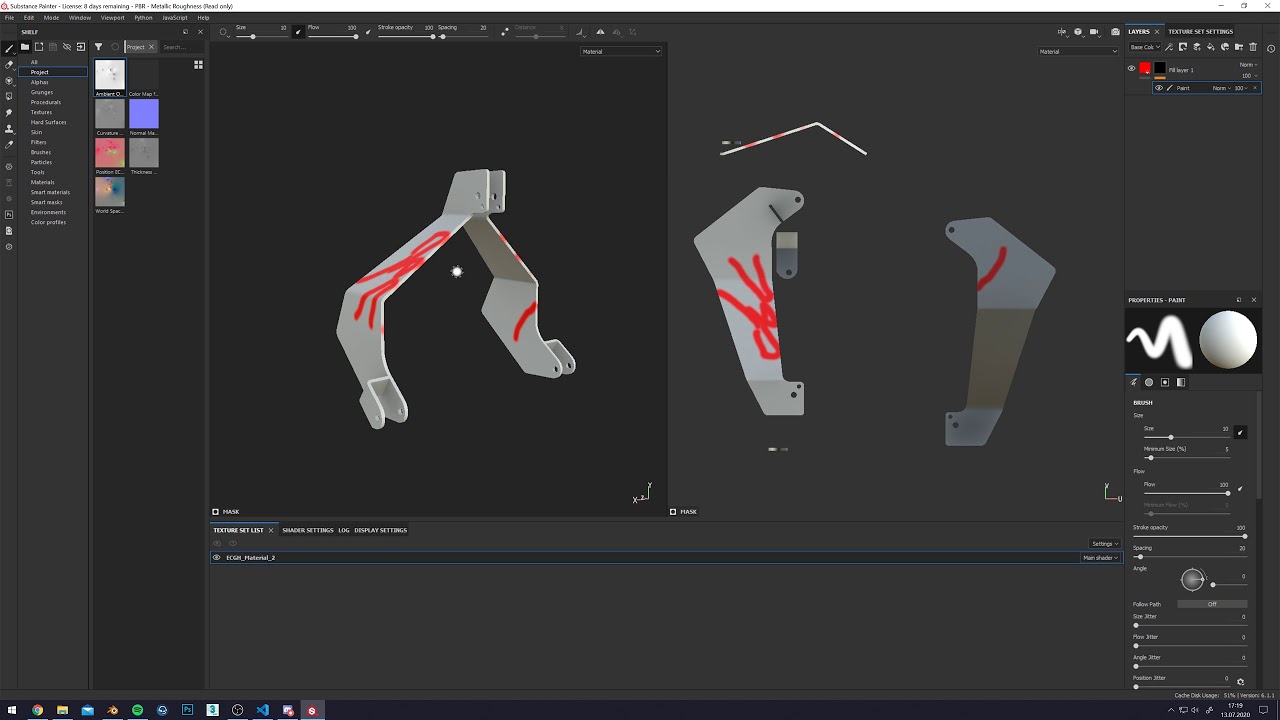Select the Smart materials shelf category
This screenshot has width=1280, height=720.
(50, 192)
